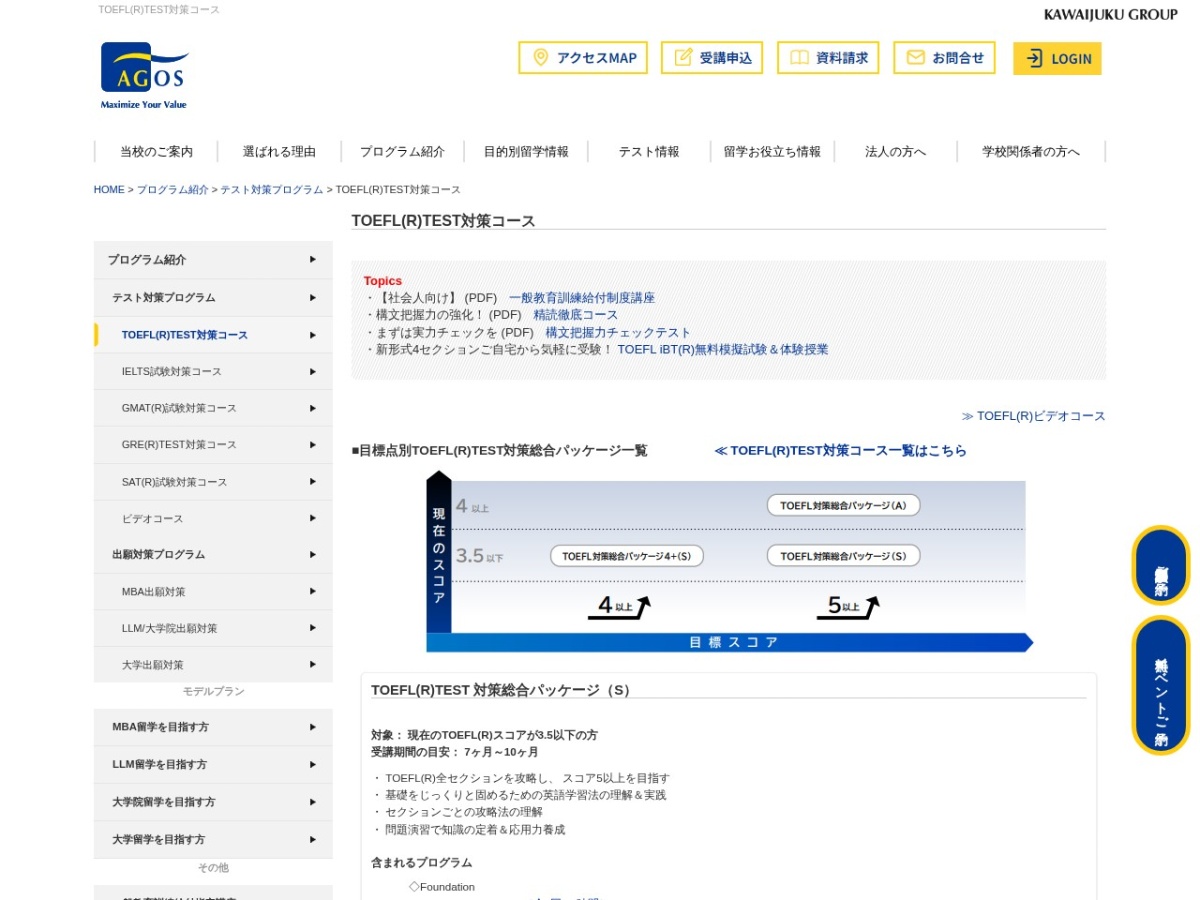Click the arrow beside IELTS試験対策コース

[x=313, y=371]
